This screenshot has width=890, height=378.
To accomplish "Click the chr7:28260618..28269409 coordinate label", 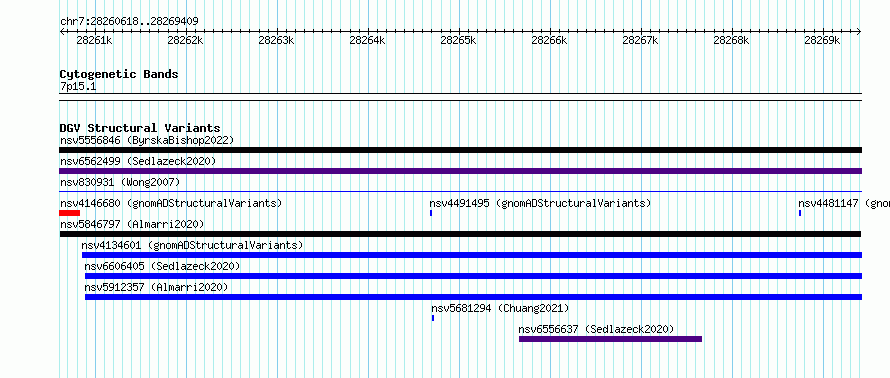I will point(129,22).
